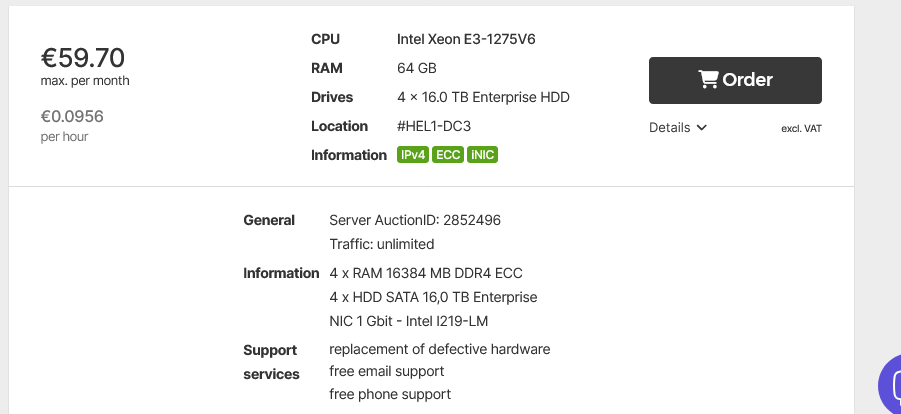Click the Server AuctionID 2852496 text
The height and width of the screenshot is (414, 901).
[415, 220]
